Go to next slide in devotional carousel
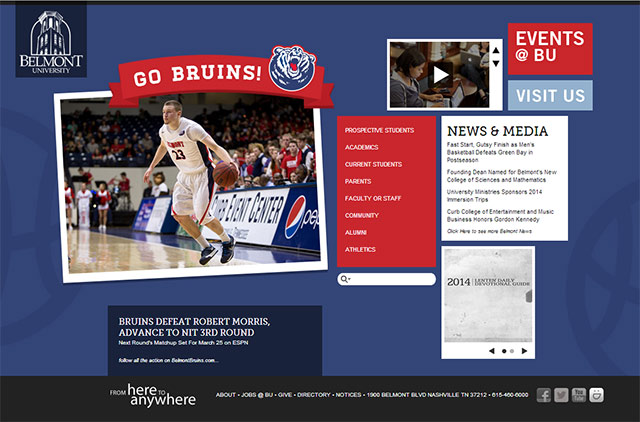640x422 pixels. 524,351
